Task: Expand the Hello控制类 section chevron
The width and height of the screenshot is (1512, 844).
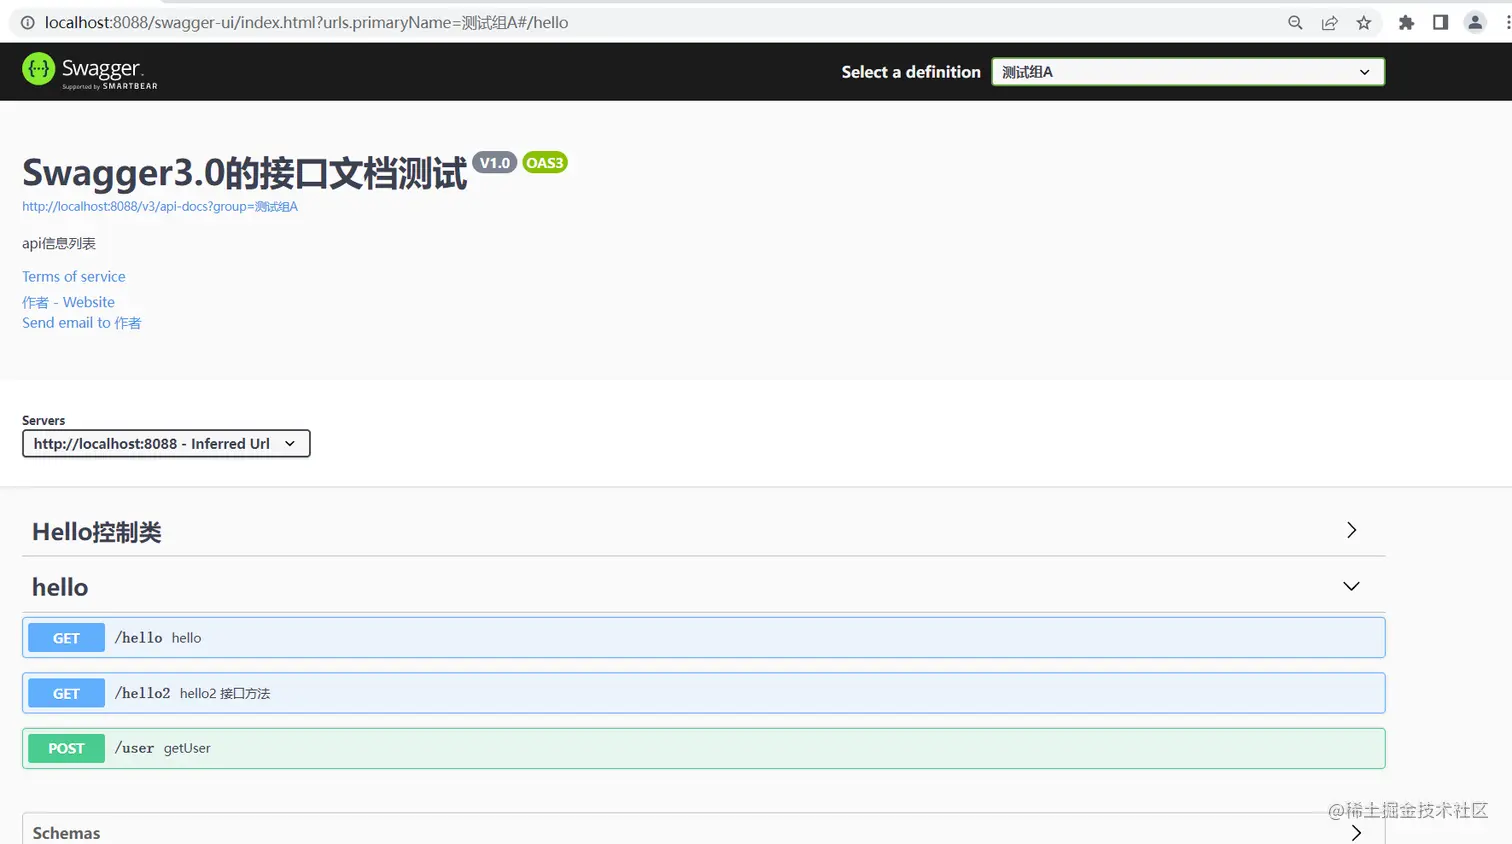Action: pos(1351,530)
